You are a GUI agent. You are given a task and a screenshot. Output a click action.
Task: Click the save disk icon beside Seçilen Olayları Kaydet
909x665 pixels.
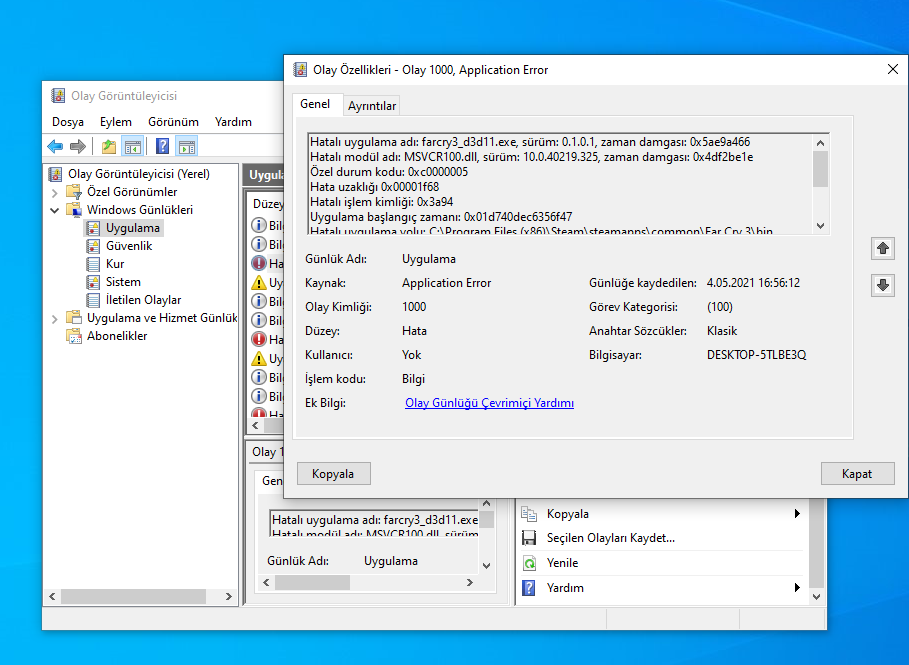click(x=529, y=538)
